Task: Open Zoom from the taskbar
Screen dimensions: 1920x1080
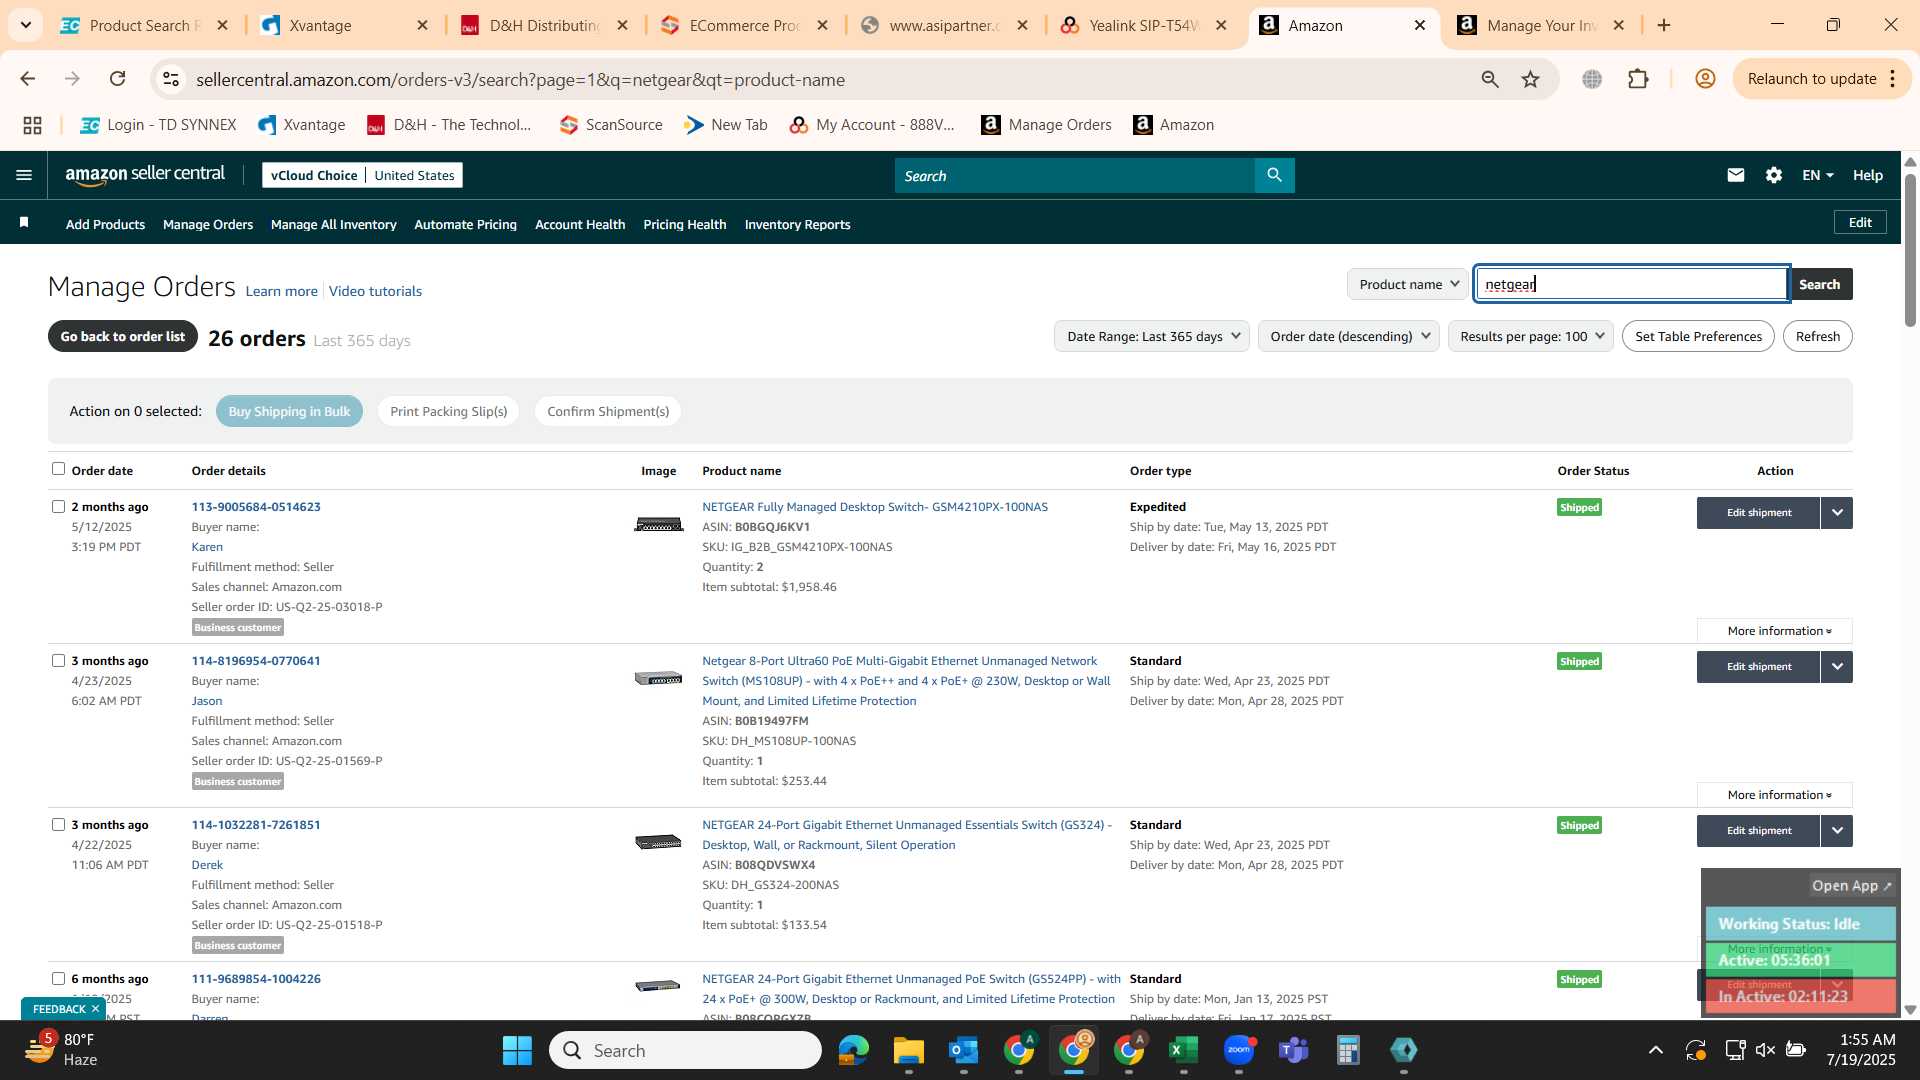Action: (x=1239, y=1050)
